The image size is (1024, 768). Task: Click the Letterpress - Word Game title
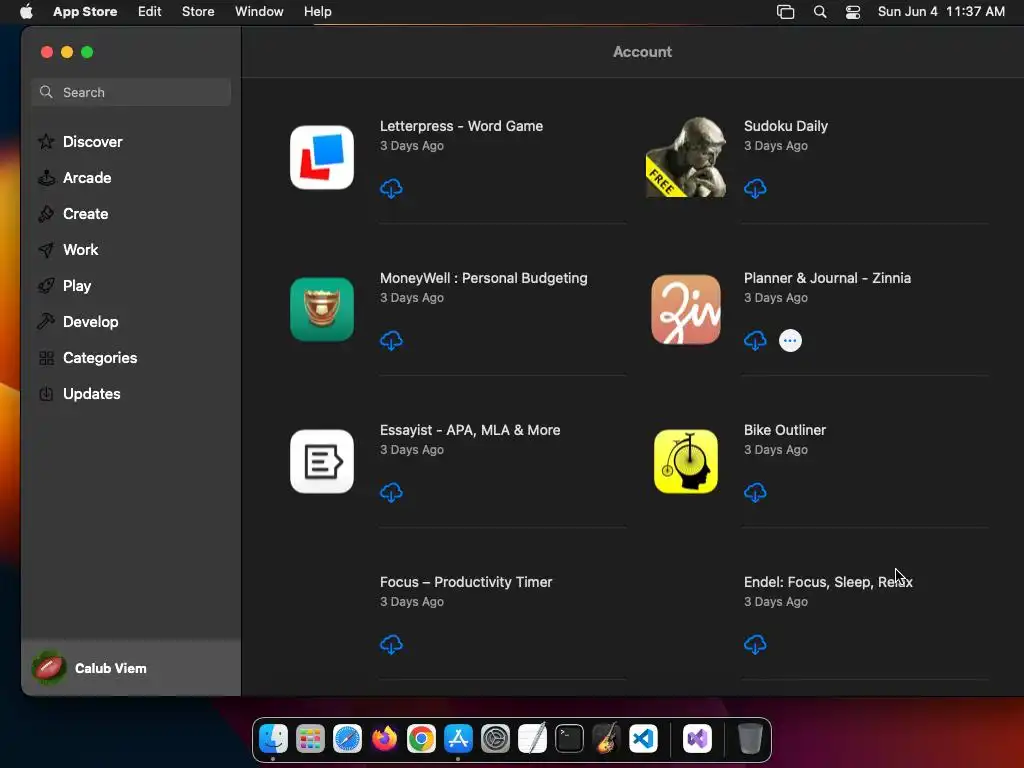pos(462,126)
